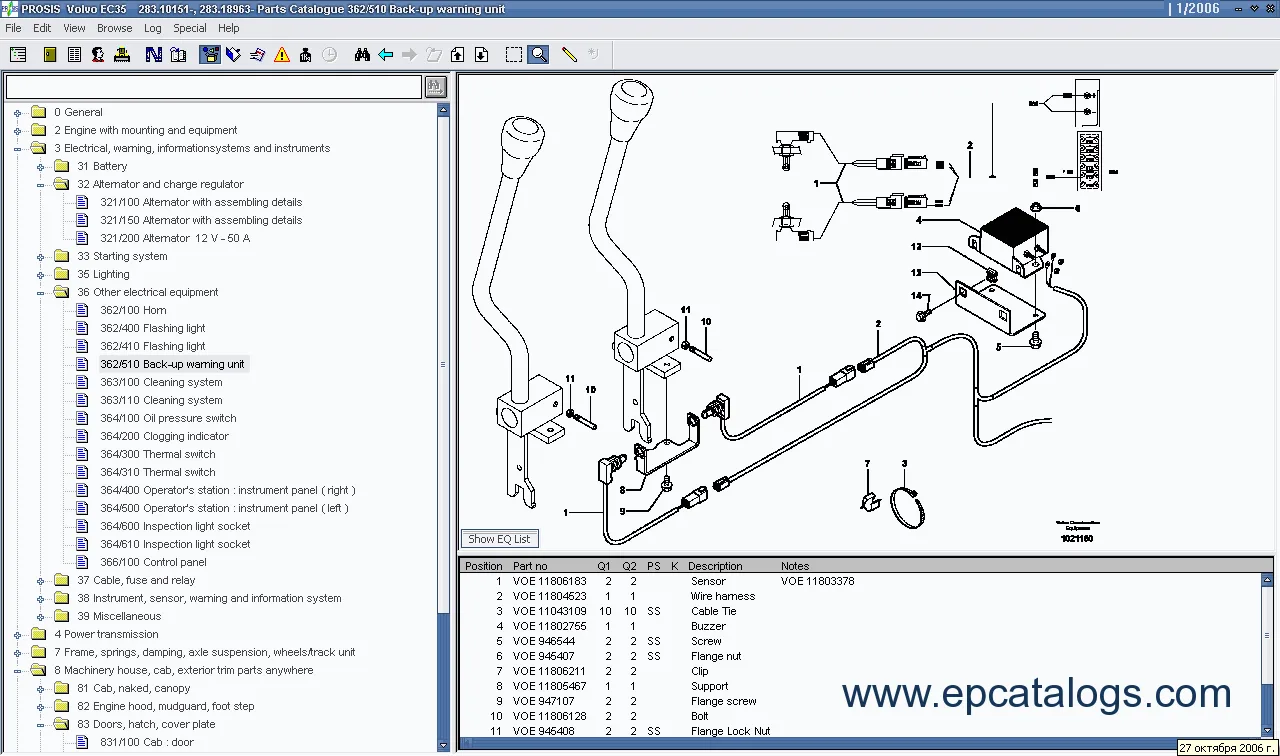1280x756 pixels.
Task: Click the binoculars search icon
Action: [x=362, y=55]
